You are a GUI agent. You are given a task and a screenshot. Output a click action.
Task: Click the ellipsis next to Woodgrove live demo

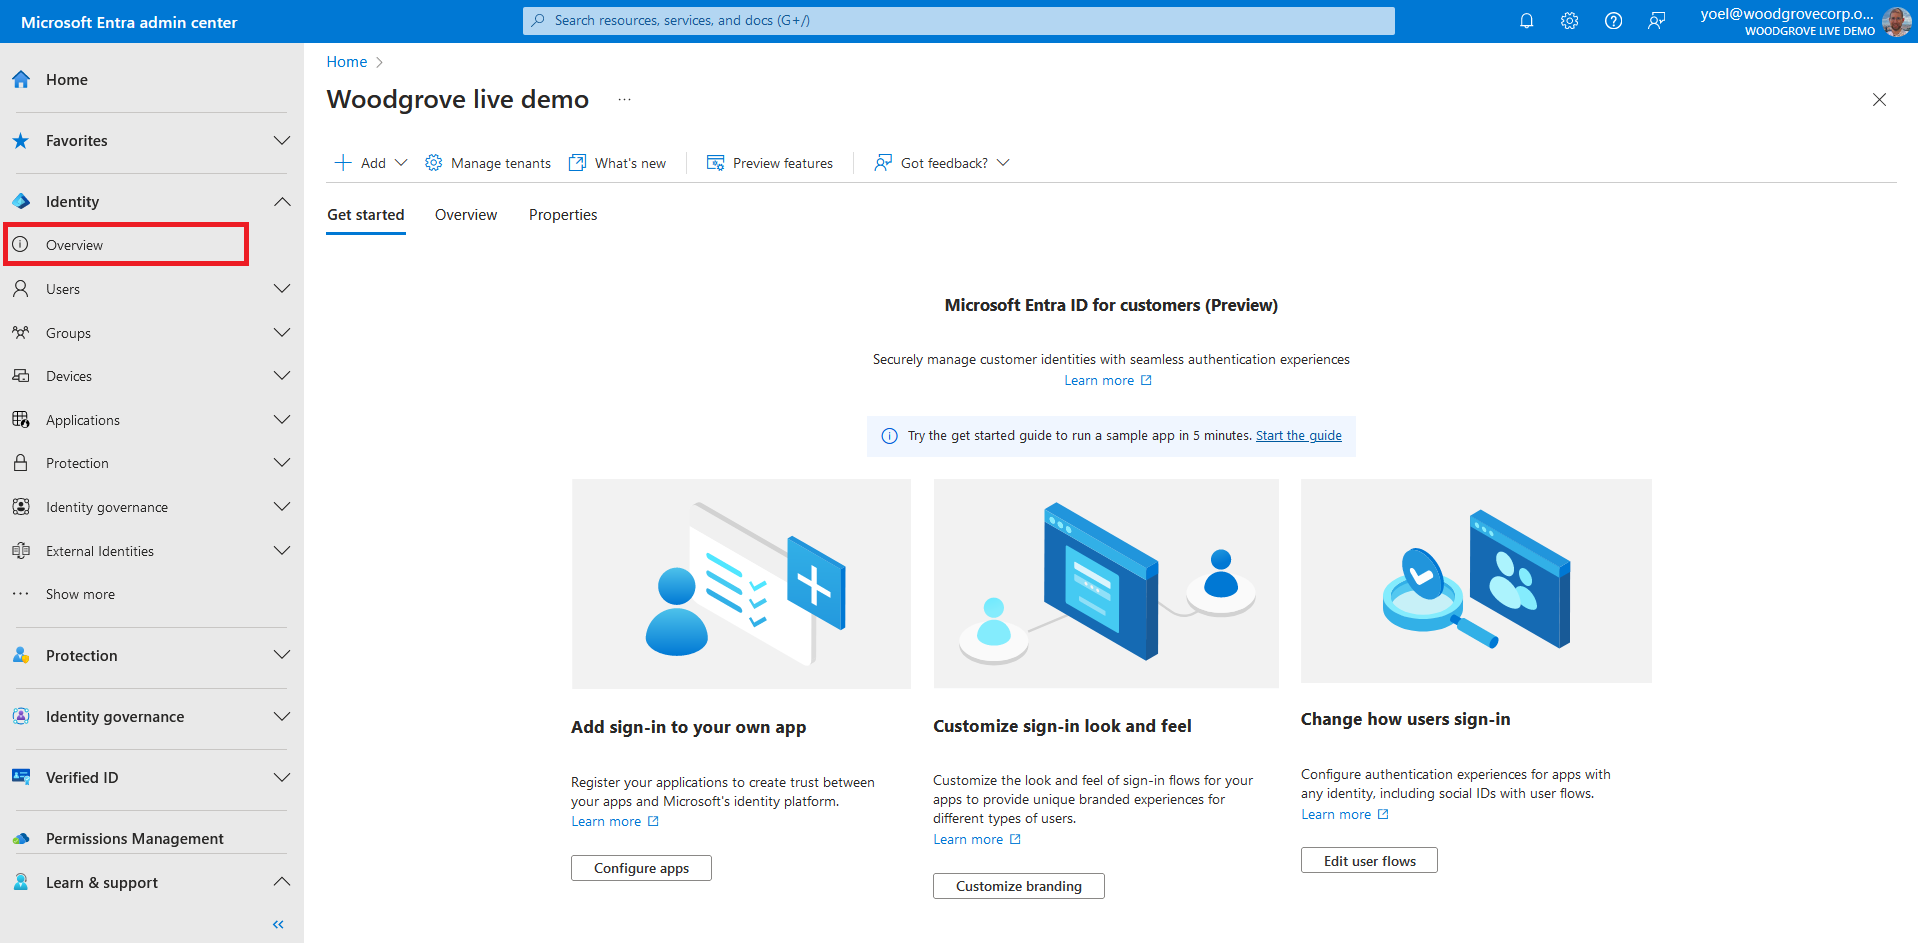click(624, 100)
